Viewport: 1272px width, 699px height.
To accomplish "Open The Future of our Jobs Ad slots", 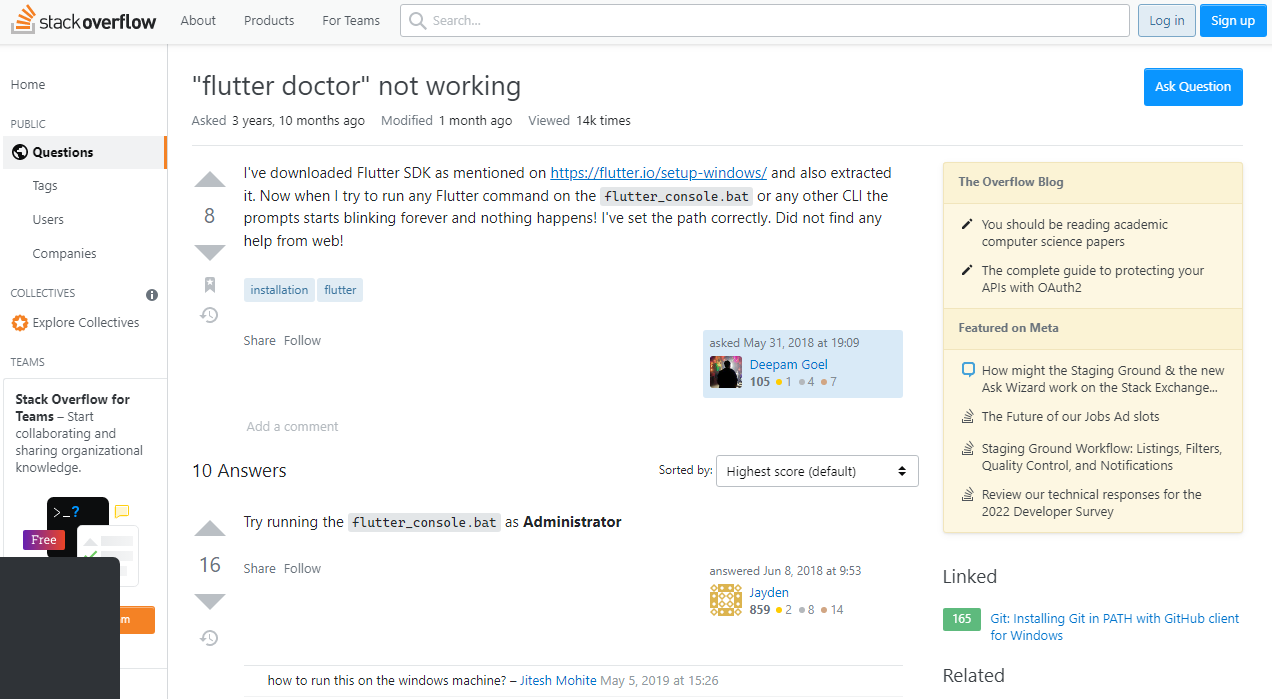I will pos(1071,417).
